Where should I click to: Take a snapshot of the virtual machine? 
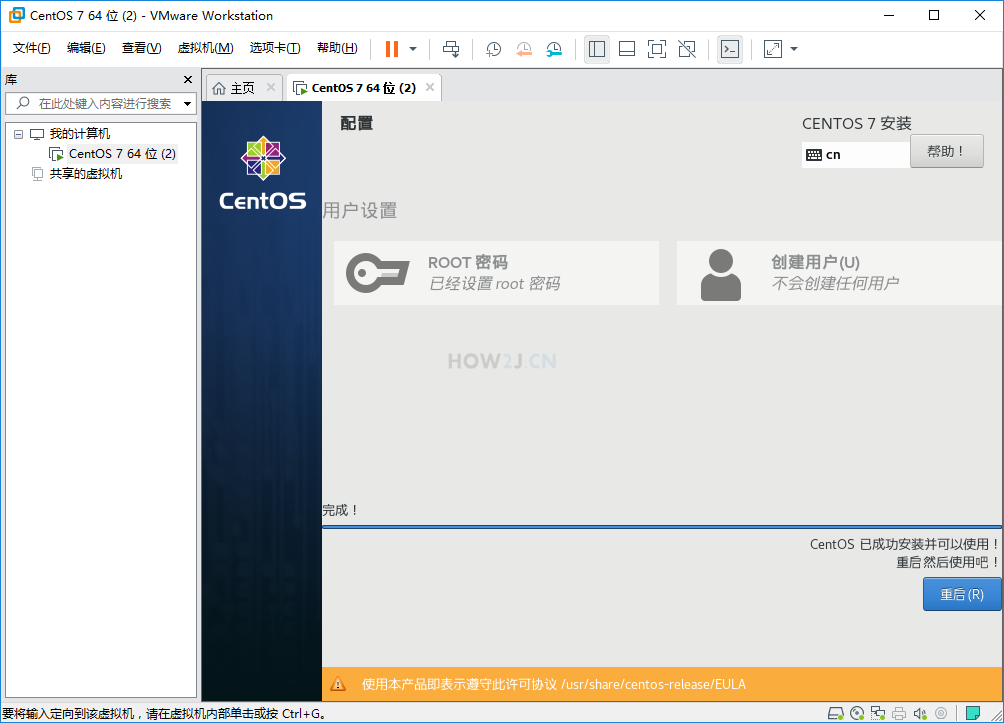point(492,48)
